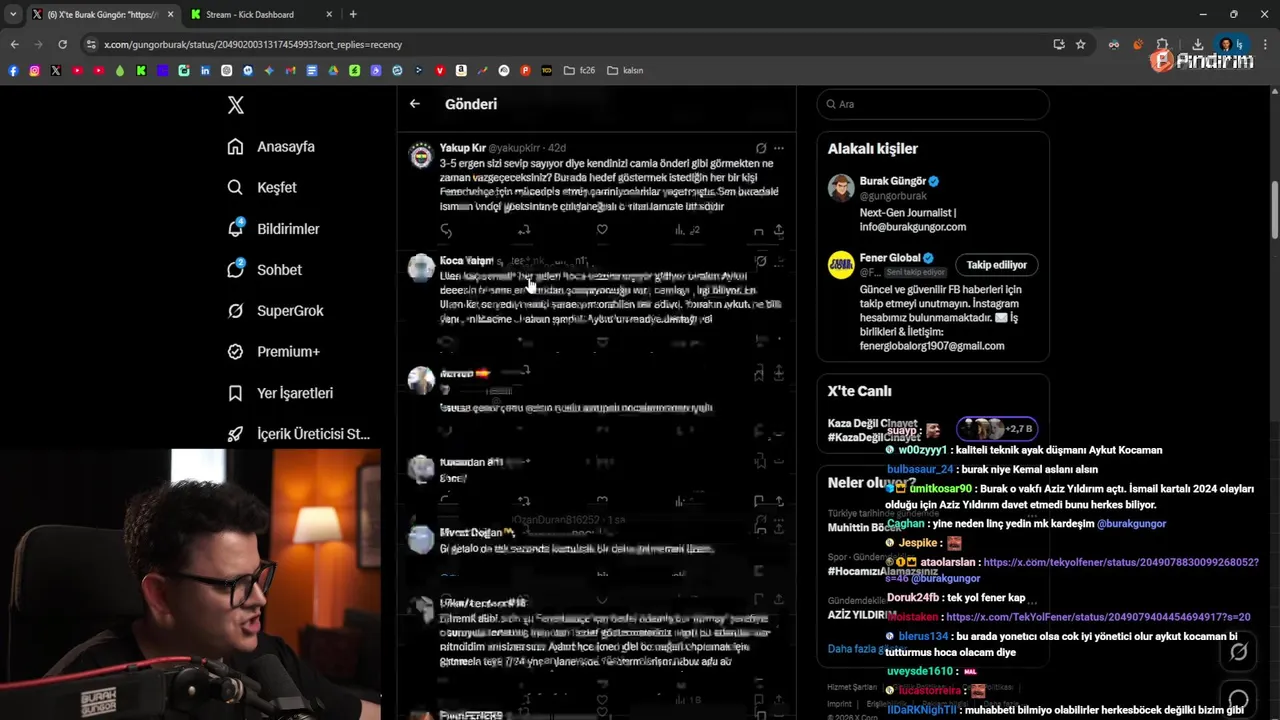Open Google Drive bookmark
The height and width of the screenshot is (720, 1280).
point(333,71)
